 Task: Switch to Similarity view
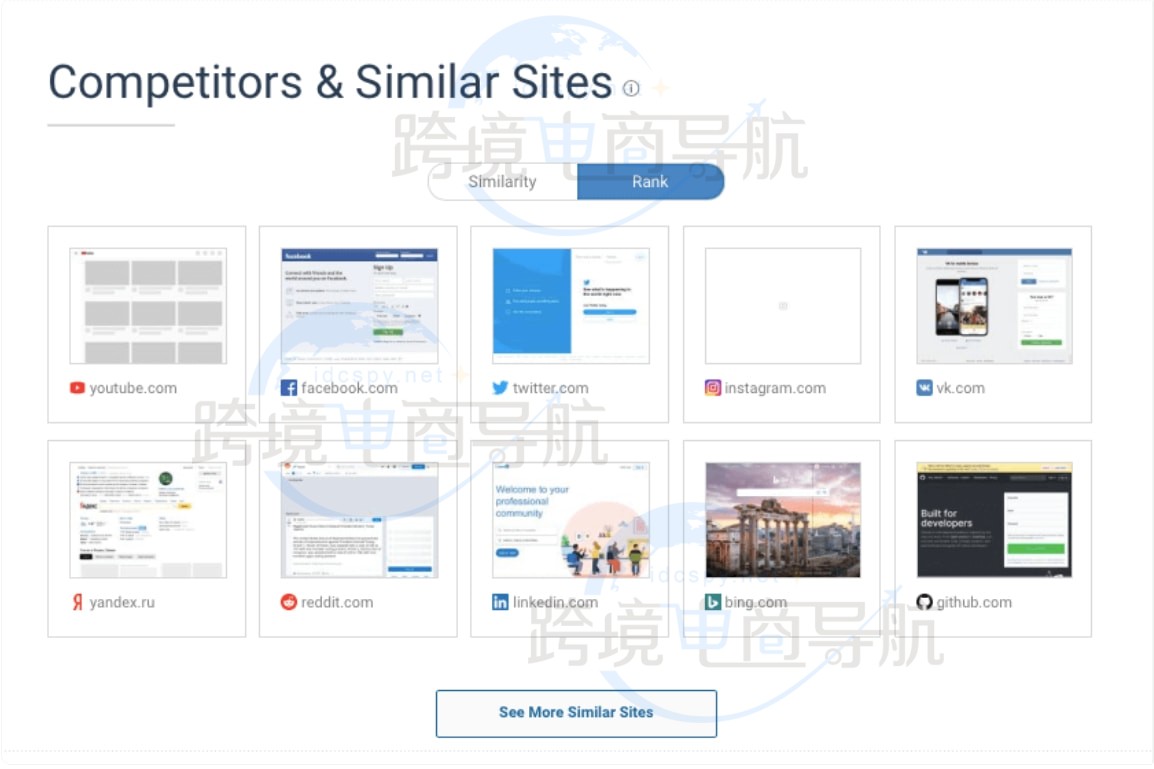(x=502, y=182)
